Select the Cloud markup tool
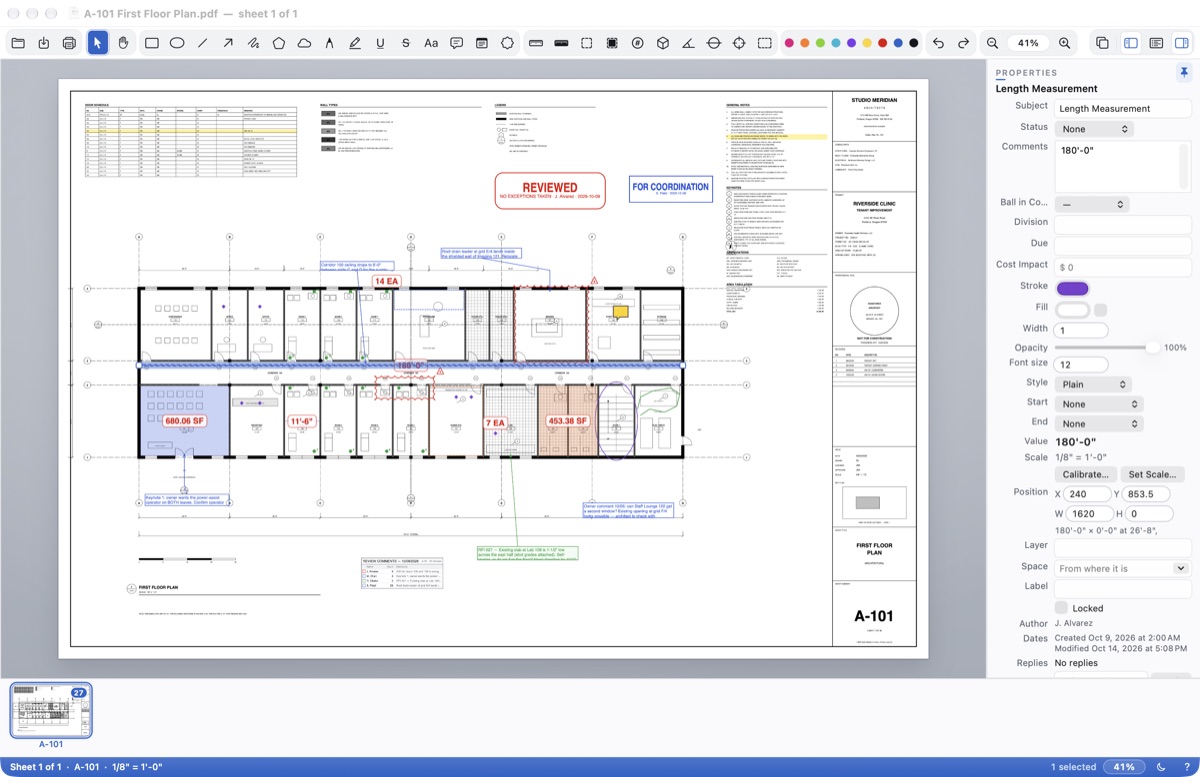The image size is (1200, 777). pyautogui.click(x=304, y=43)
